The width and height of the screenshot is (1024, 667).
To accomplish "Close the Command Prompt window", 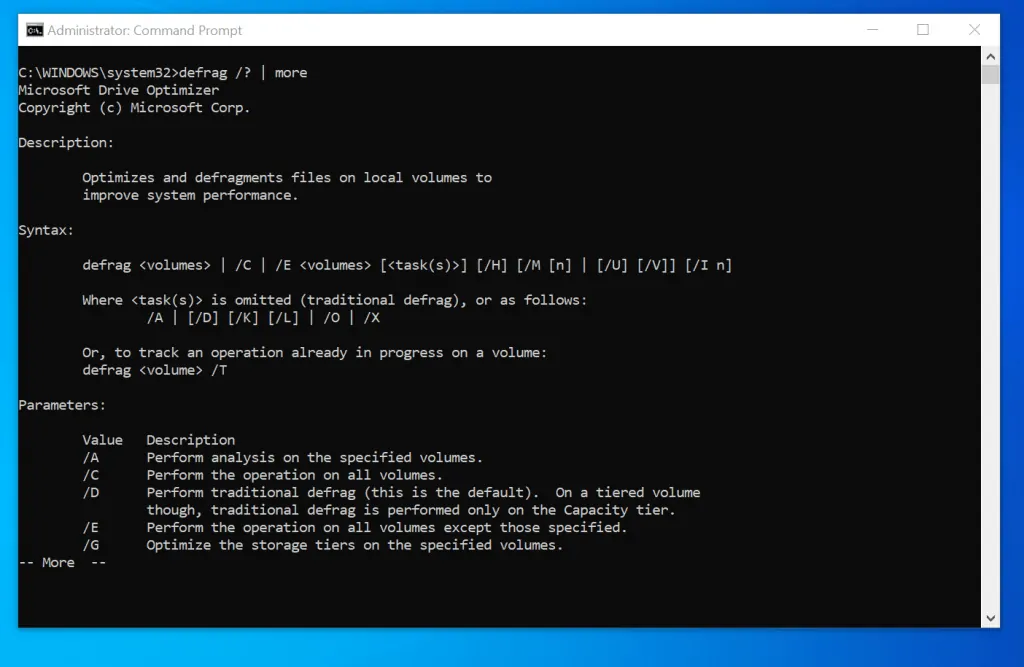I will (975, 30).
